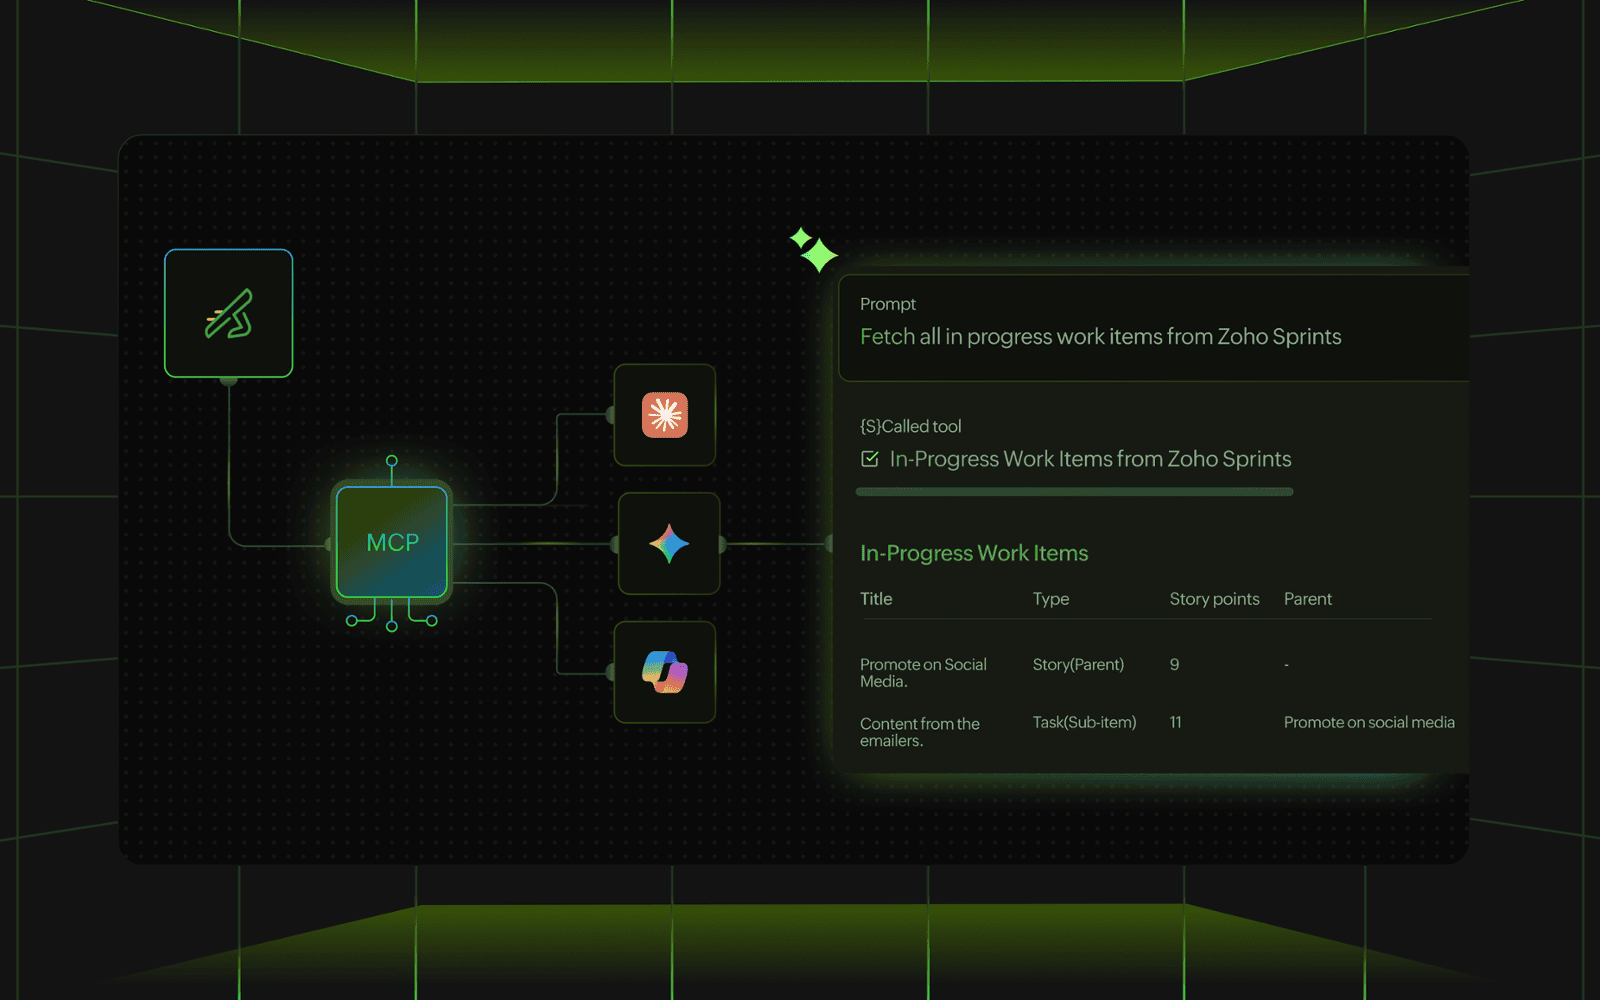The height and width of the screenshot is (1000, 1600).
Task: Click the In-Progress Work Items heading
Action: [974, 553]
